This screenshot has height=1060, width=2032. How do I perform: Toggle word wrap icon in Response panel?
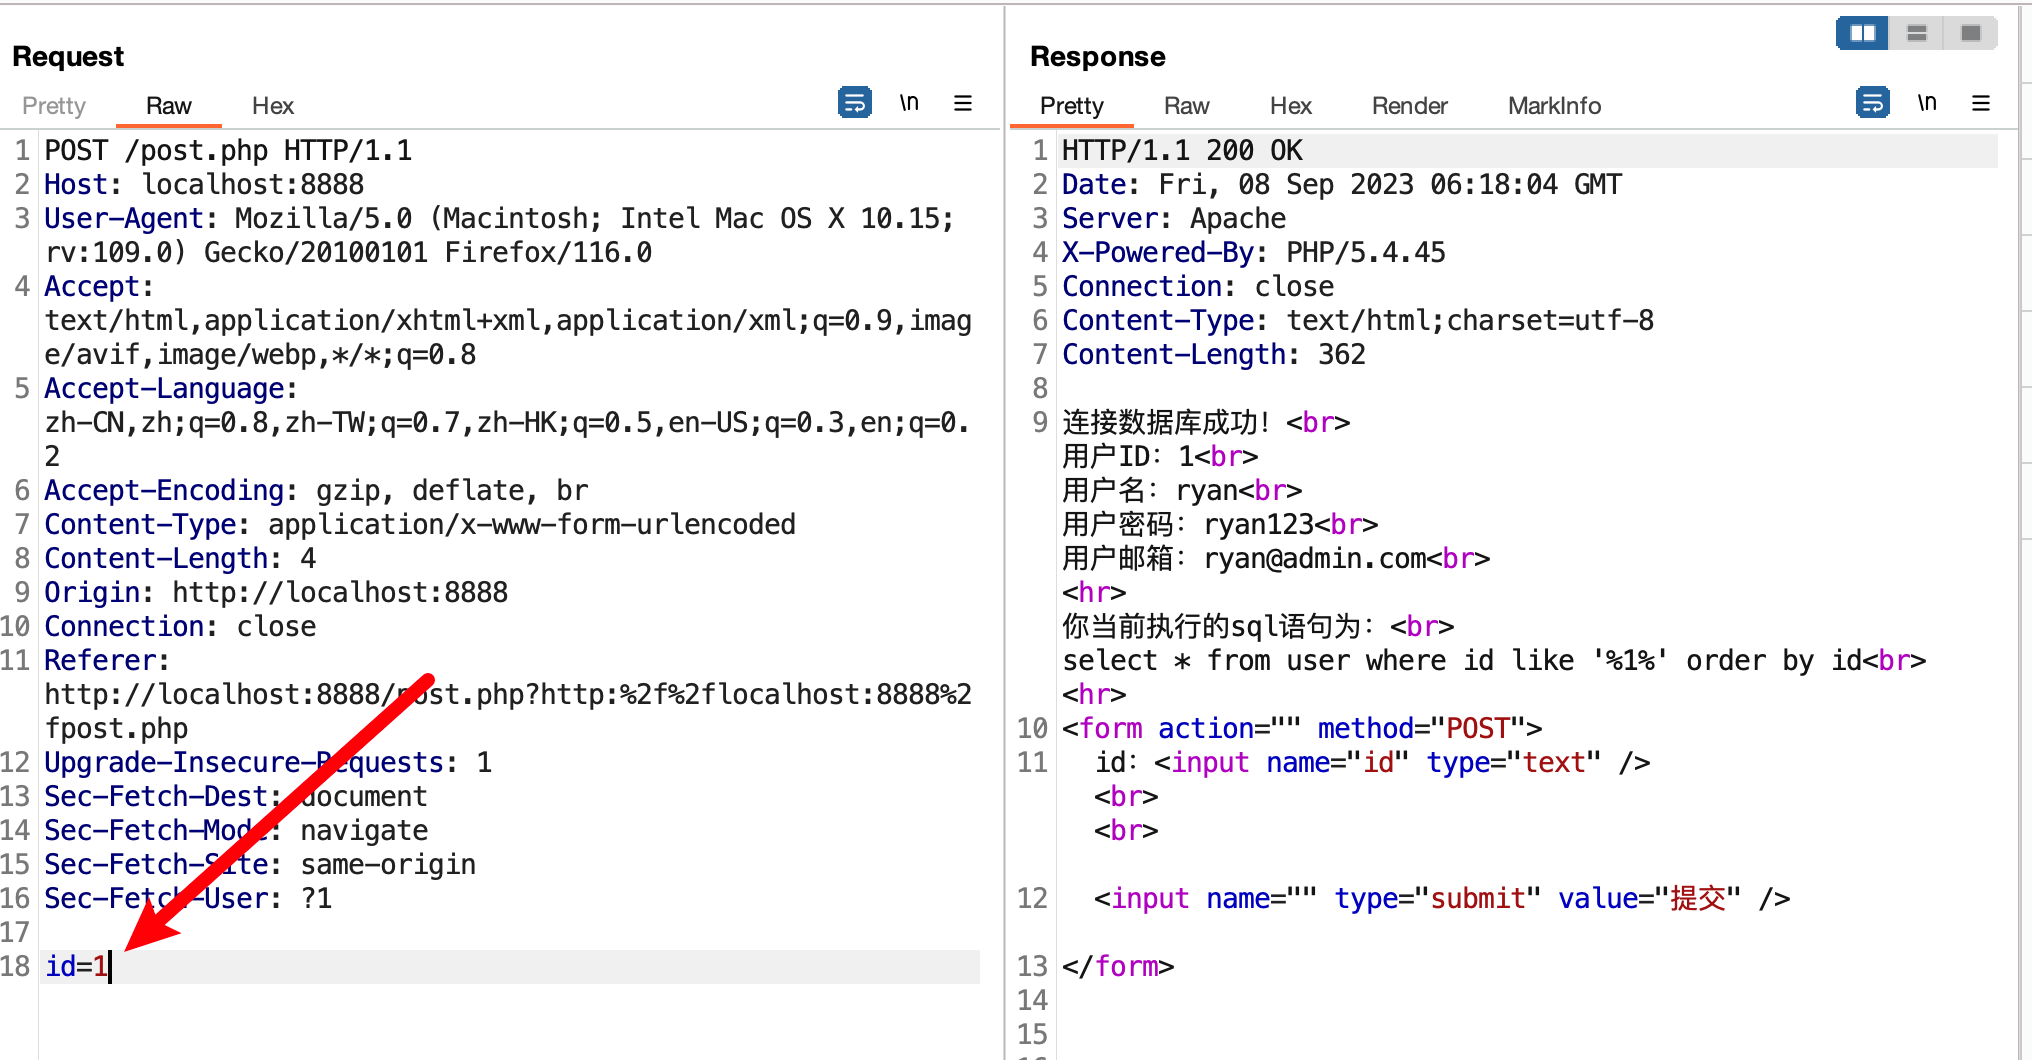tap(1873, 102)
